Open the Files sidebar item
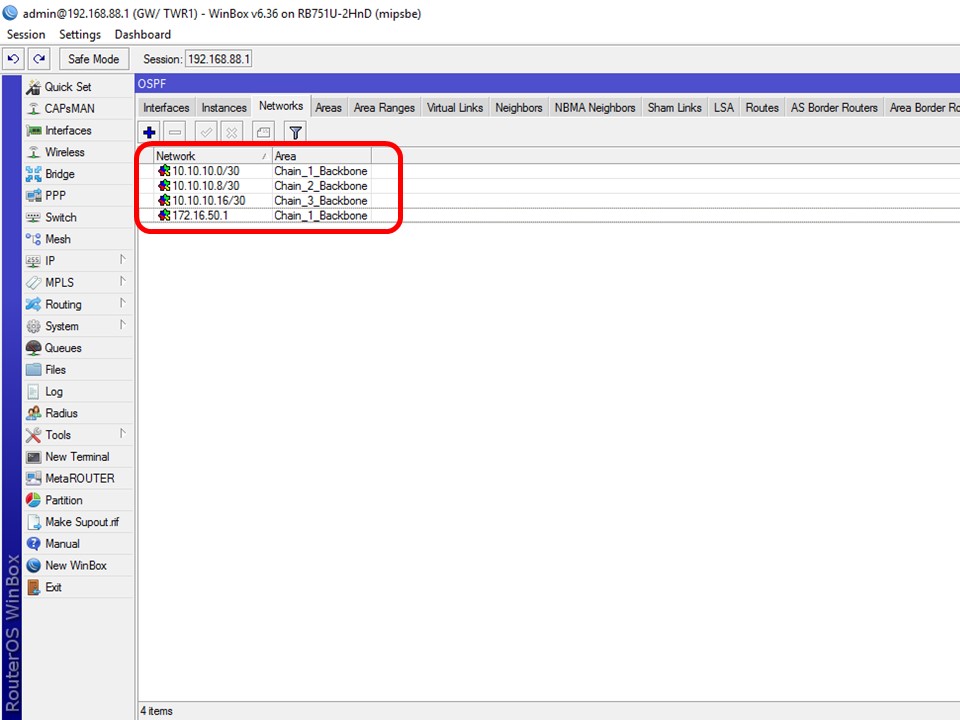This screenshot has height=720, width=960. point(78,370)
